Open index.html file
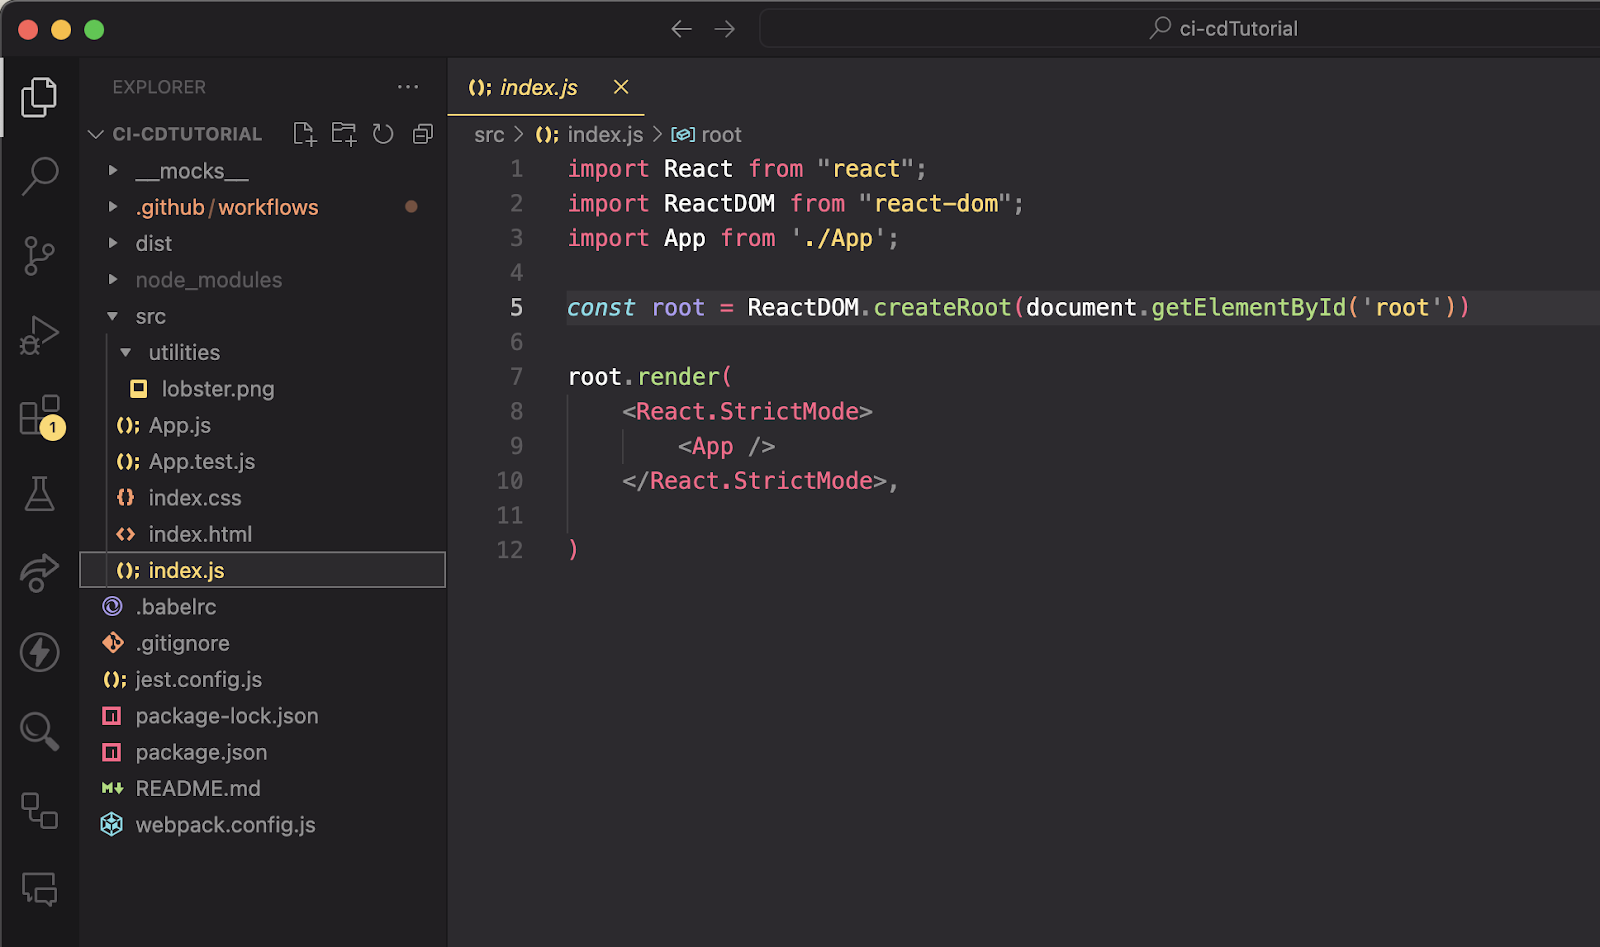This screenshot has height=947, width=1600. [x=262, y=534]
